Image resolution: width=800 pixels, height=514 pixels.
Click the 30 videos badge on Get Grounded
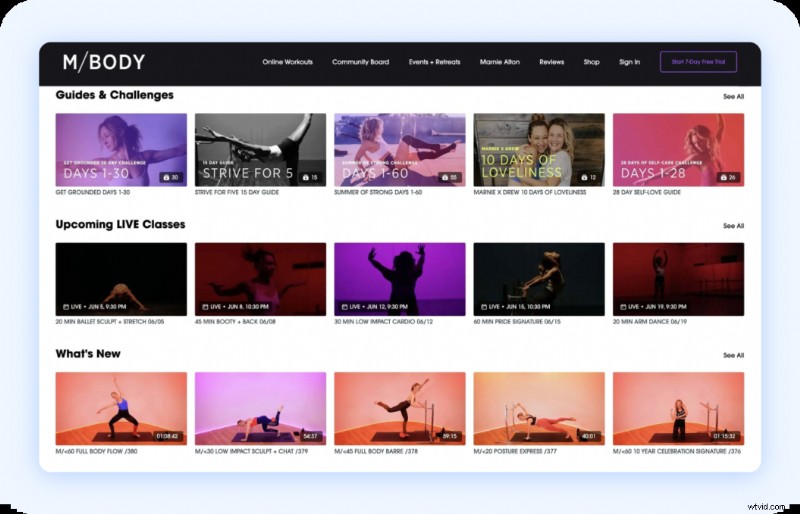[171, 177]
